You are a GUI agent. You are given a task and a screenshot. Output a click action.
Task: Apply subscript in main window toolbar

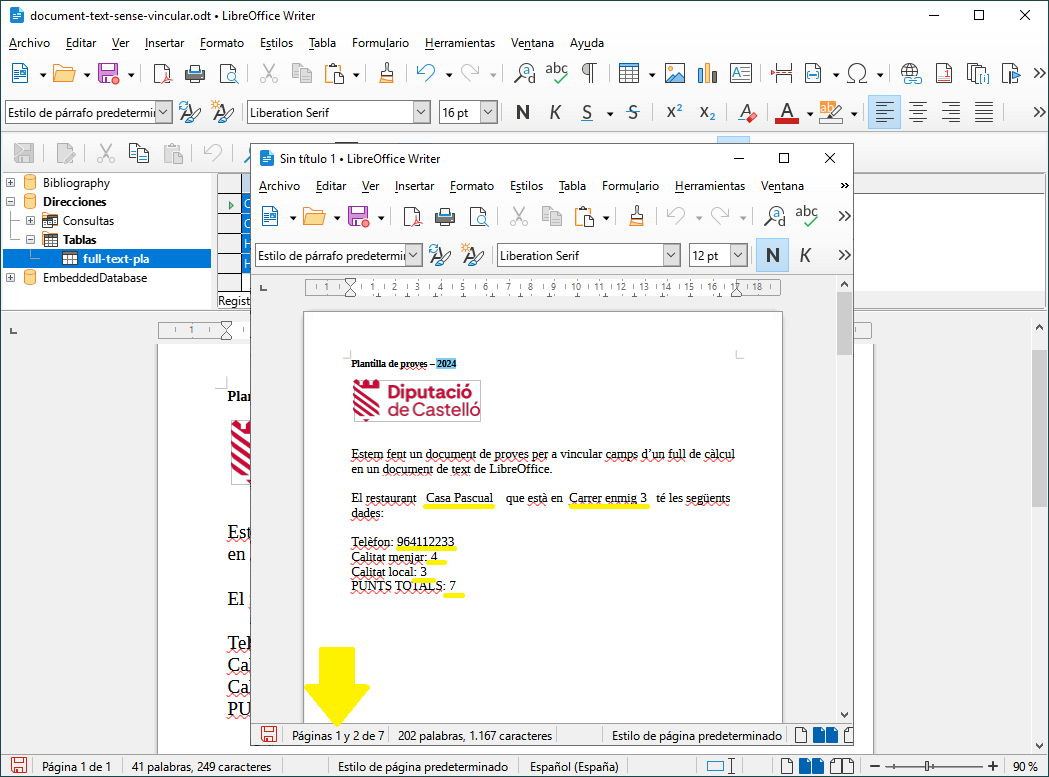coord(707,112)
